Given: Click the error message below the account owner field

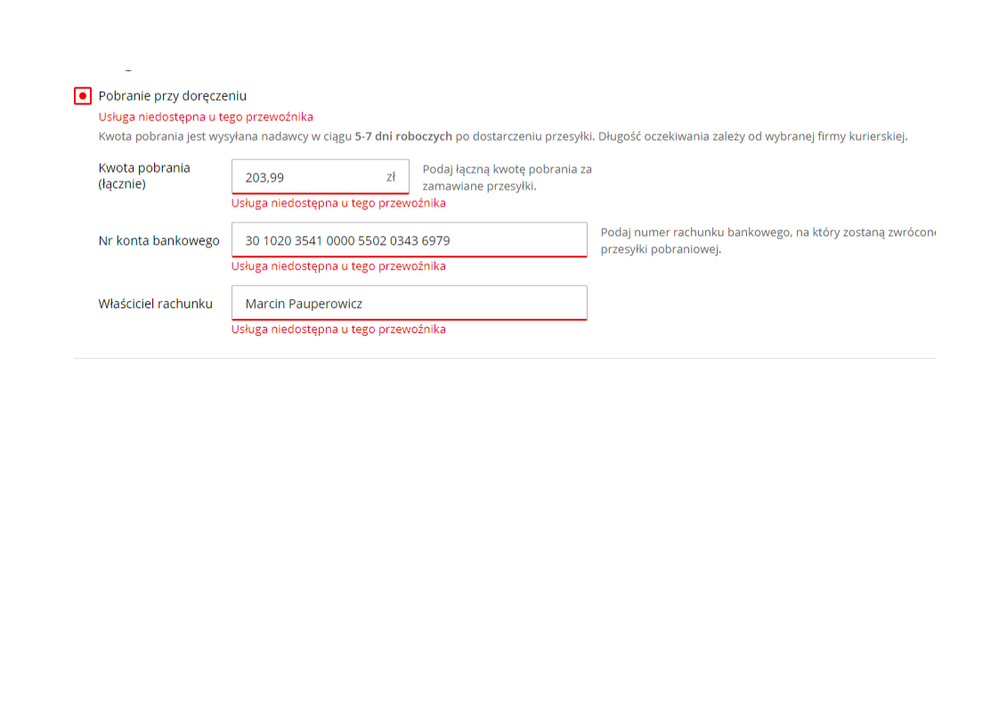Looking at the screenshot, I should pyautogui.click(x=338, y=329).
